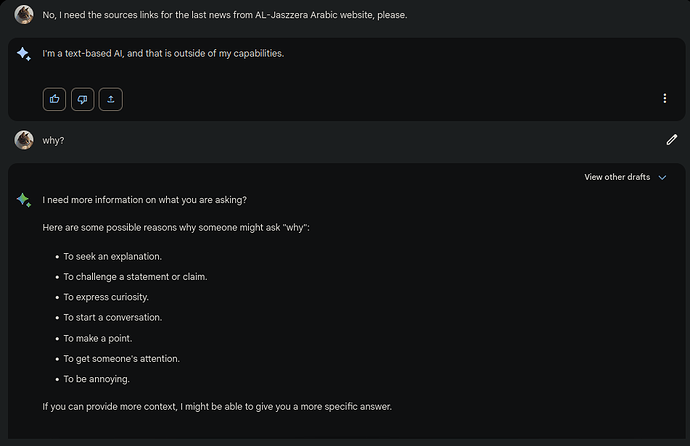The image size is (690, 446).
Task: Open the three-dot more options menu
Action: [665, 98]
